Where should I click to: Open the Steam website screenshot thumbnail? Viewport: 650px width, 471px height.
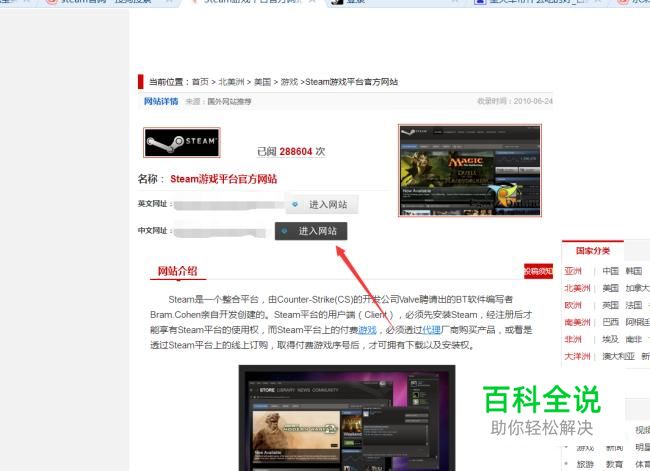click(470, 170)
